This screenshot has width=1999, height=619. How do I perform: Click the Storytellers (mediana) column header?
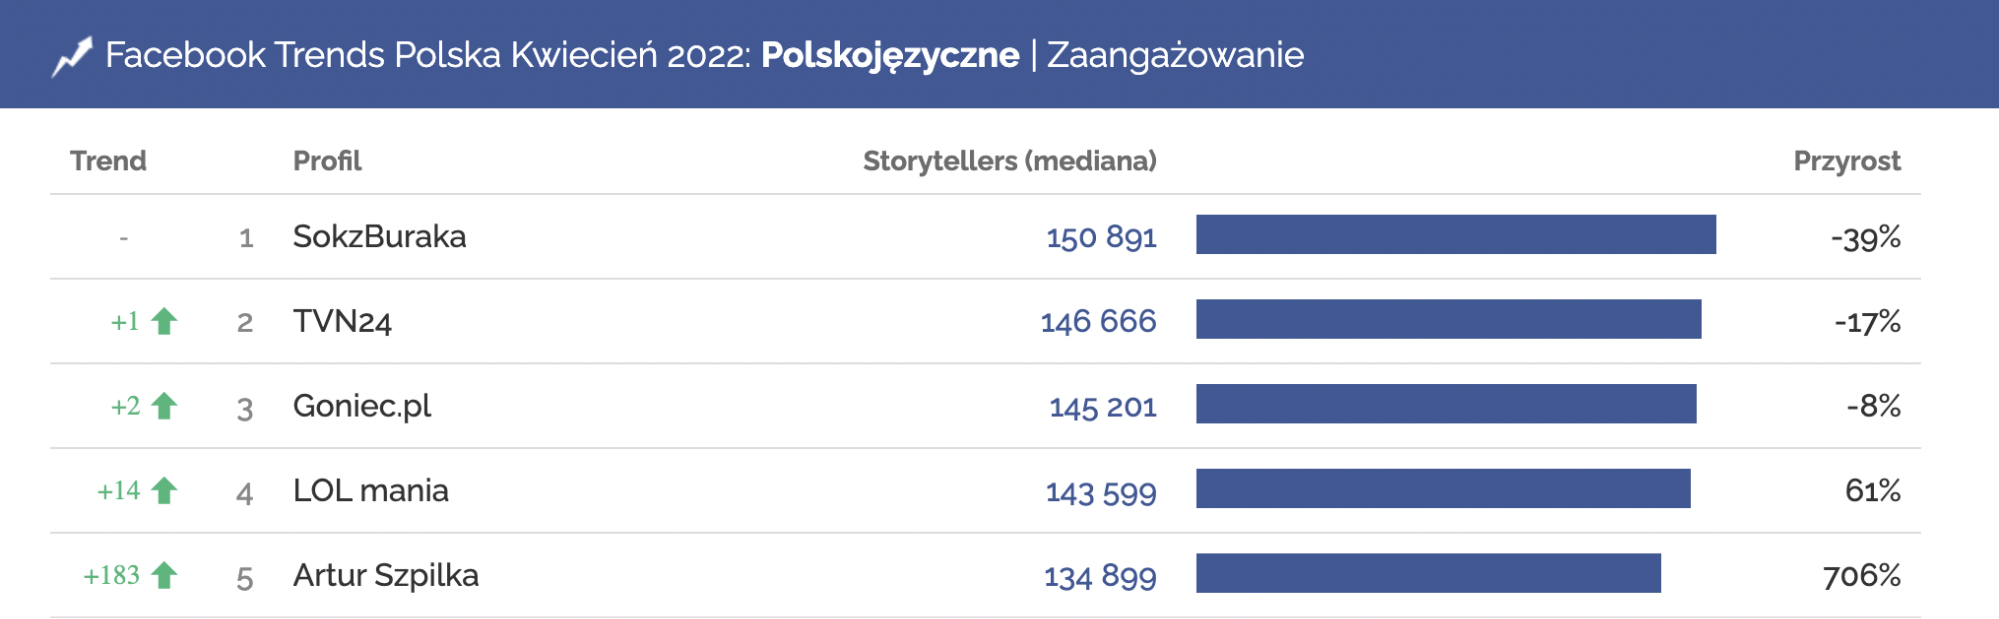tap(1009, 161)
